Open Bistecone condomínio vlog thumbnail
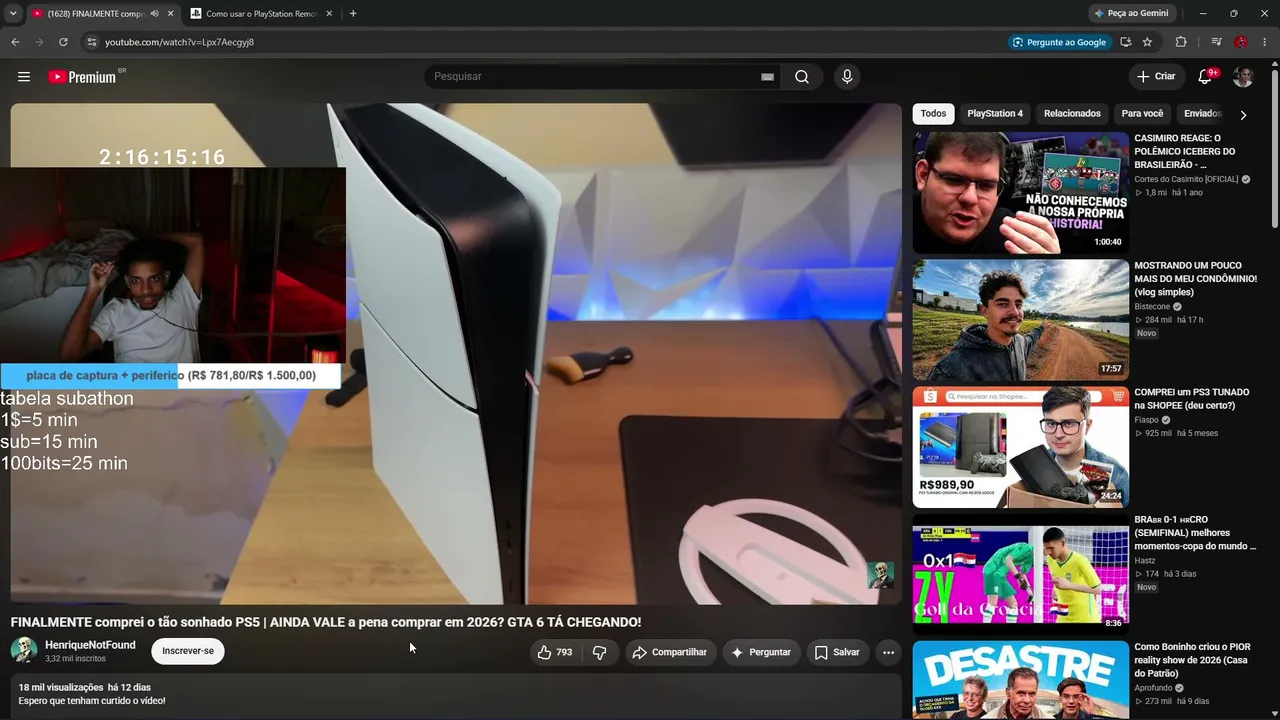Image resolution: width=1280 pixels, height=720 pixels. pyautogui.click(x=1021, y=320)
